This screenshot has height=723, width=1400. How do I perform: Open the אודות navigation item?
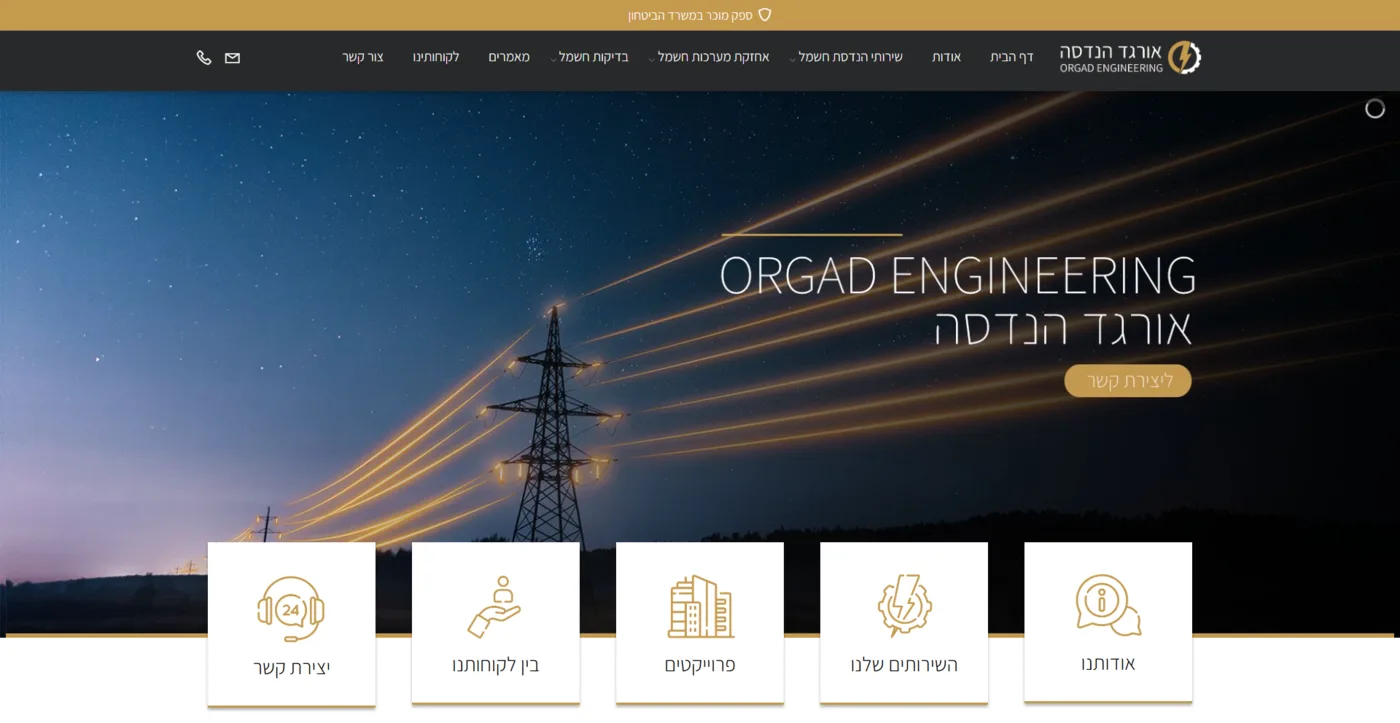946,58
